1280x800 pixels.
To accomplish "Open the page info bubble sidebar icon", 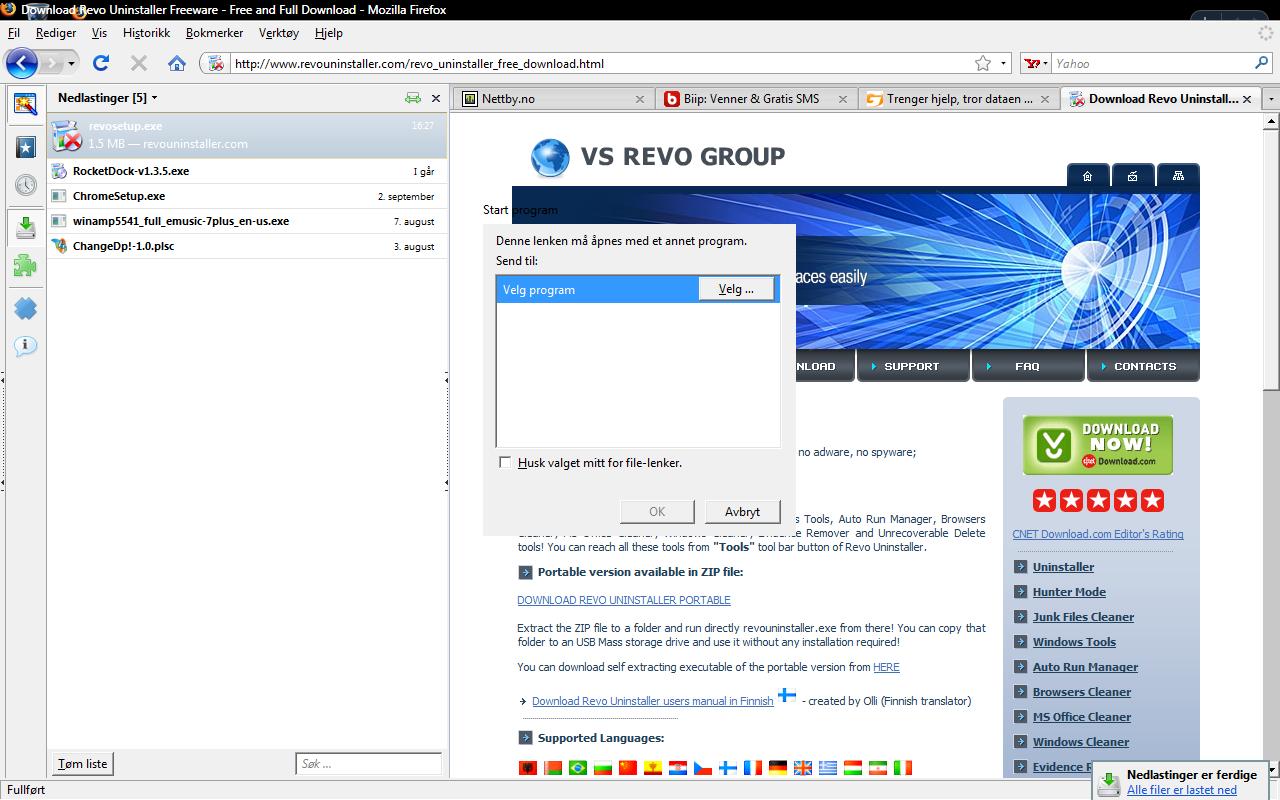I will [x=25, y=346].
